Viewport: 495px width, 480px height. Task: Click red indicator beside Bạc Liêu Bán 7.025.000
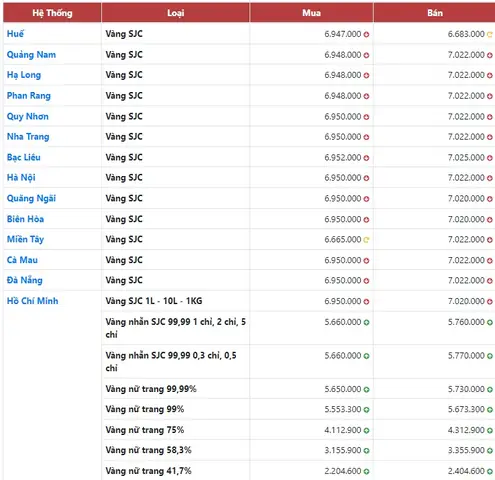click(490, 158)
